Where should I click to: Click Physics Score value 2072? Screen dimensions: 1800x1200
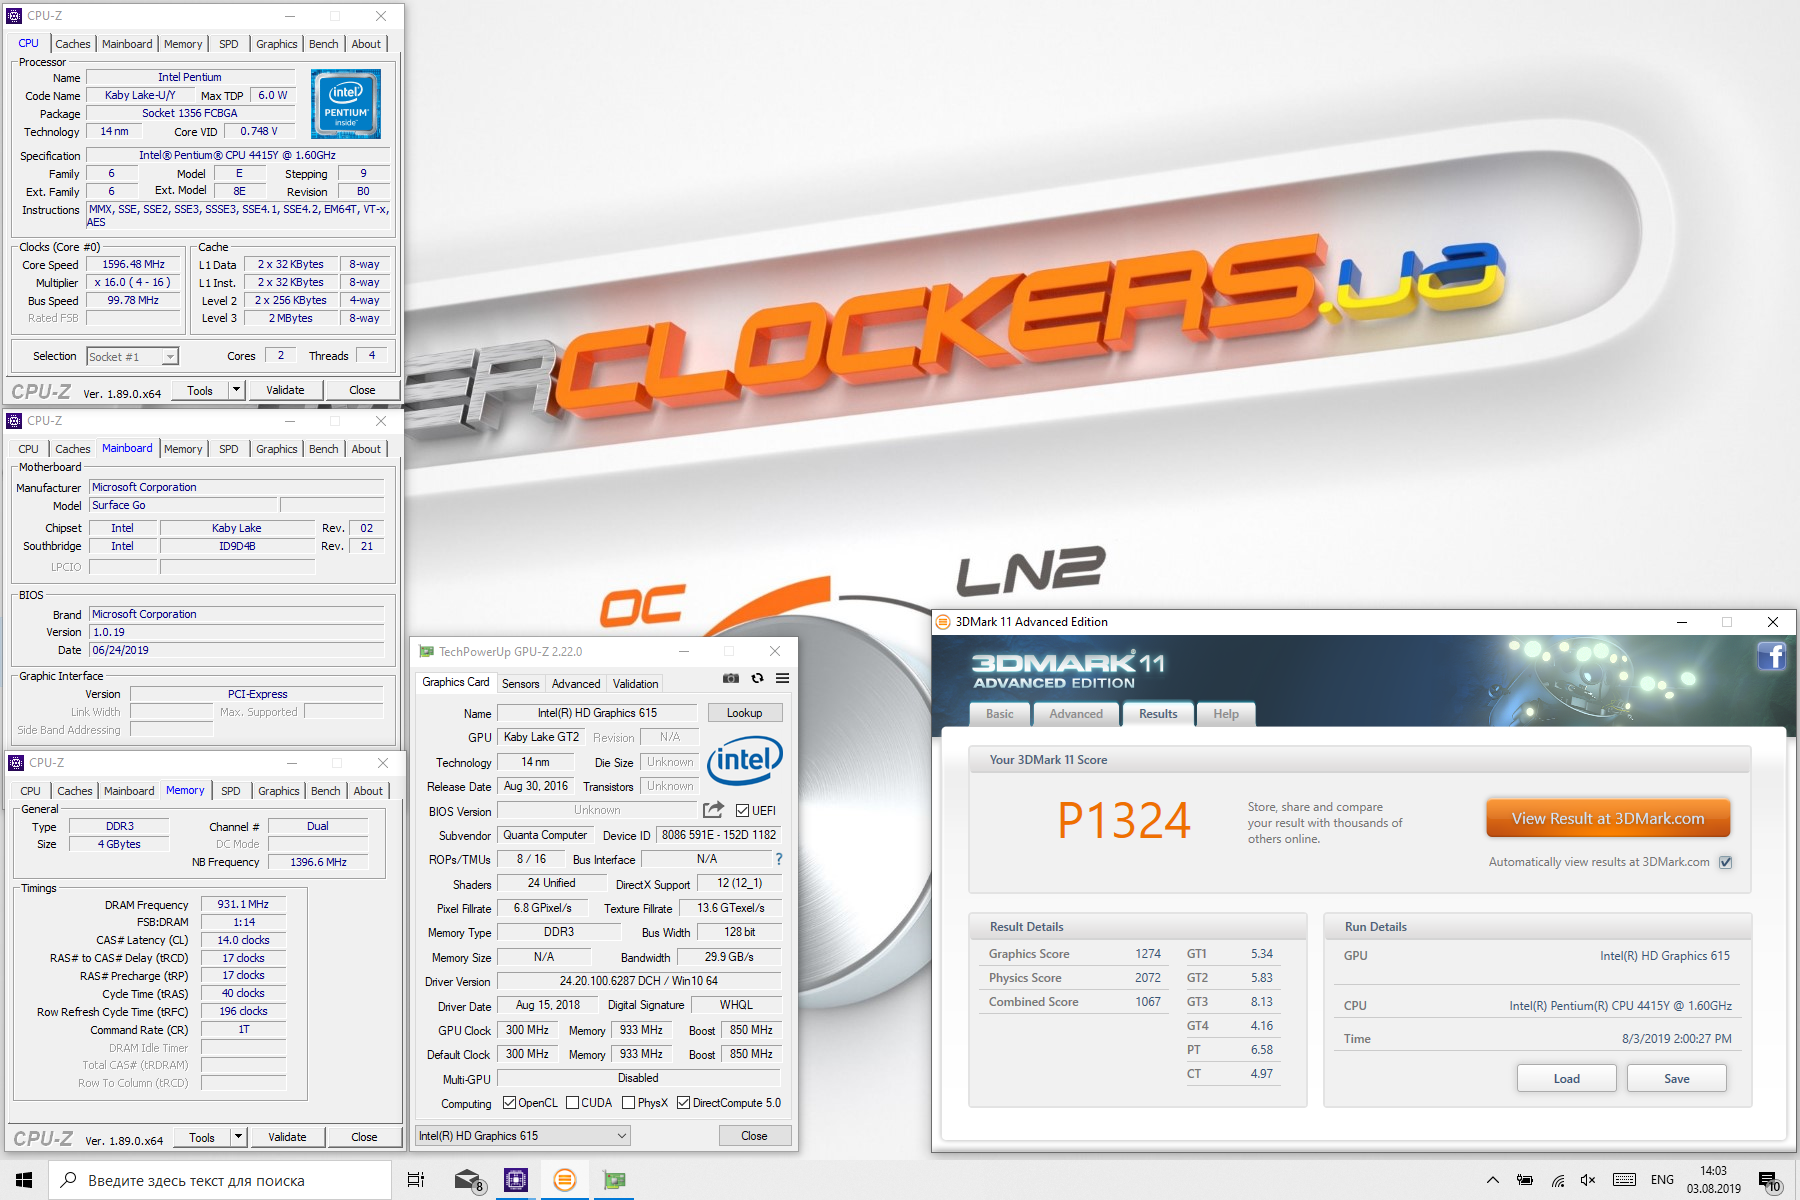click(x=1148, y=978)
